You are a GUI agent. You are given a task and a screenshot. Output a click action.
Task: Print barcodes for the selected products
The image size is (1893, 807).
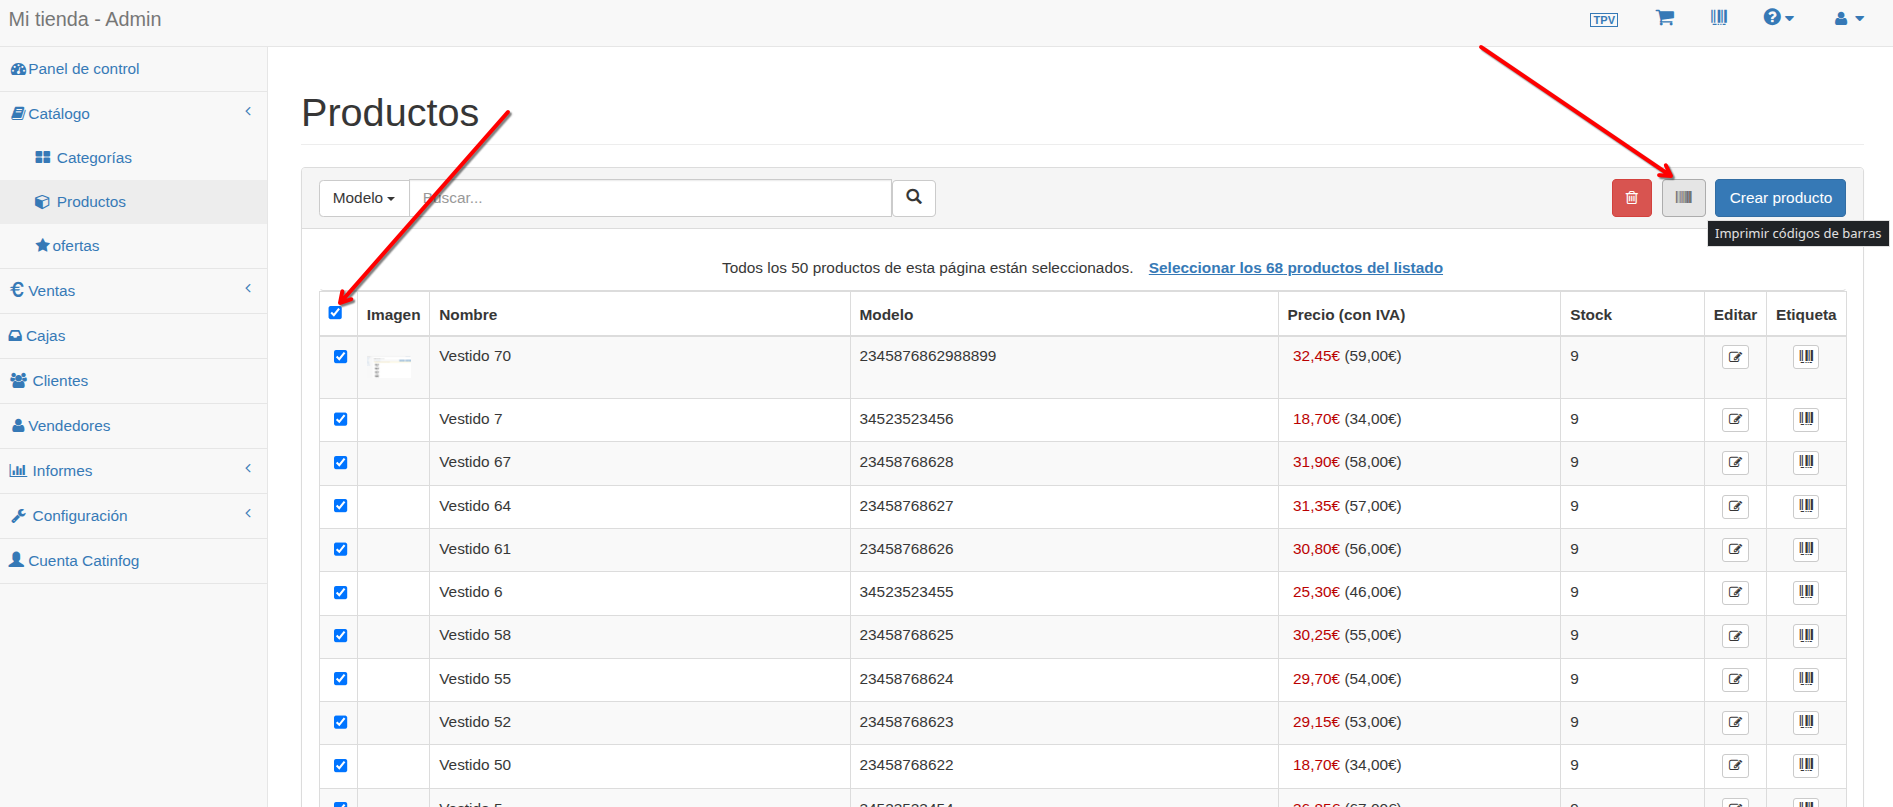point(1683,198)
